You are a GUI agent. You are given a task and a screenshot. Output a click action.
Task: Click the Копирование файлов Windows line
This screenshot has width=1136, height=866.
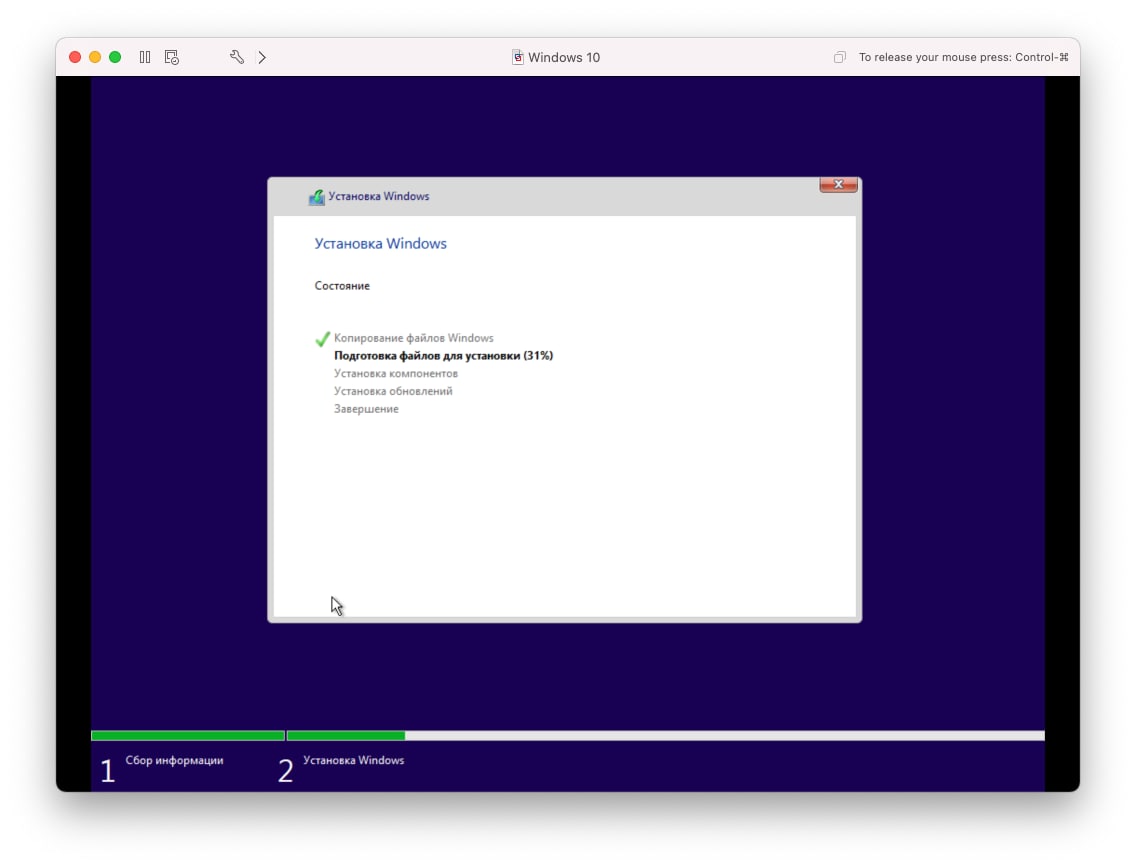(x=414, y=338)
